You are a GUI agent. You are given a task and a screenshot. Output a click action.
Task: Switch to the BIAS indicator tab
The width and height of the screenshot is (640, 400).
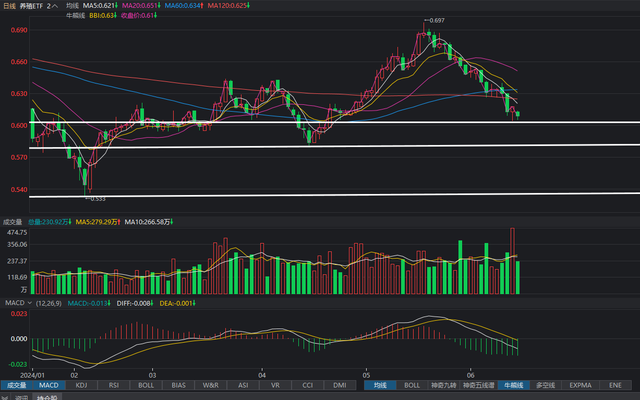click(x=178, y=385)
